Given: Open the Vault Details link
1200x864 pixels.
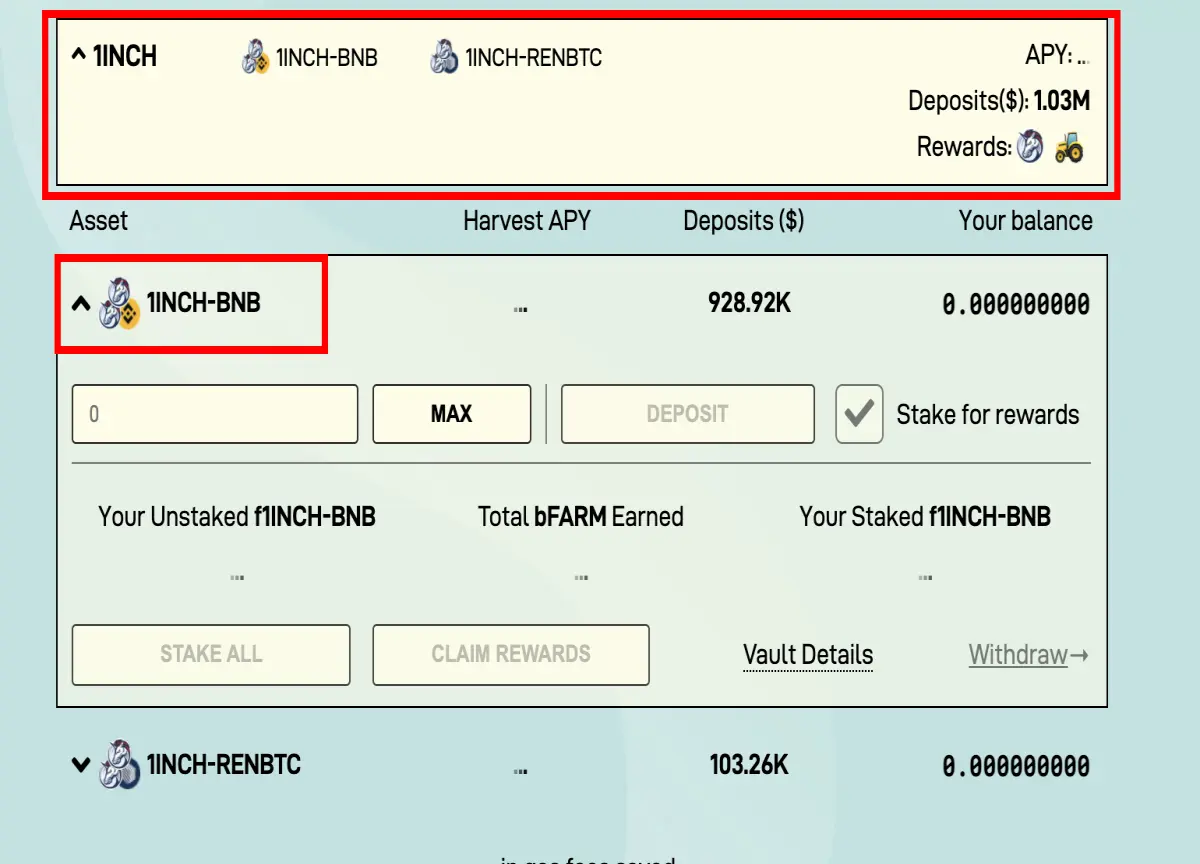Looking at the screenshot, I should pyautogui.click(x=808, y=655).
